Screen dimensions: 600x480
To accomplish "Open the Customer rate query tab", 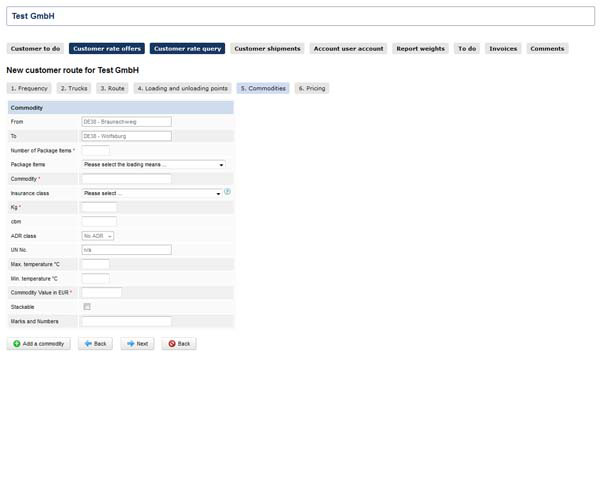I will click(x=187, y=48).
